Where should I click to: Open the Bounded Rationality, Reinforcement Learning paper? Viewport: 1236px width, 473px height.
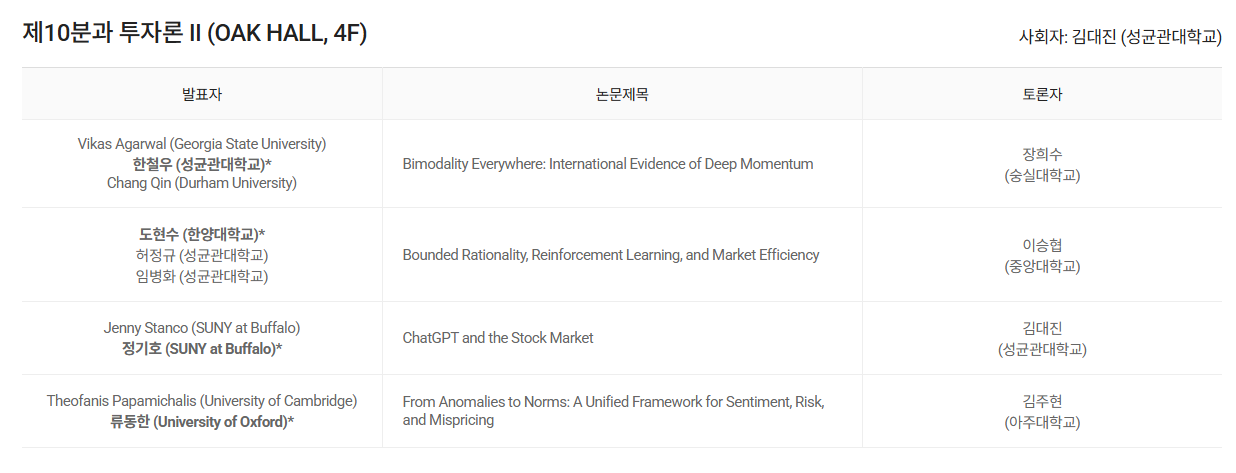[611, 255]
